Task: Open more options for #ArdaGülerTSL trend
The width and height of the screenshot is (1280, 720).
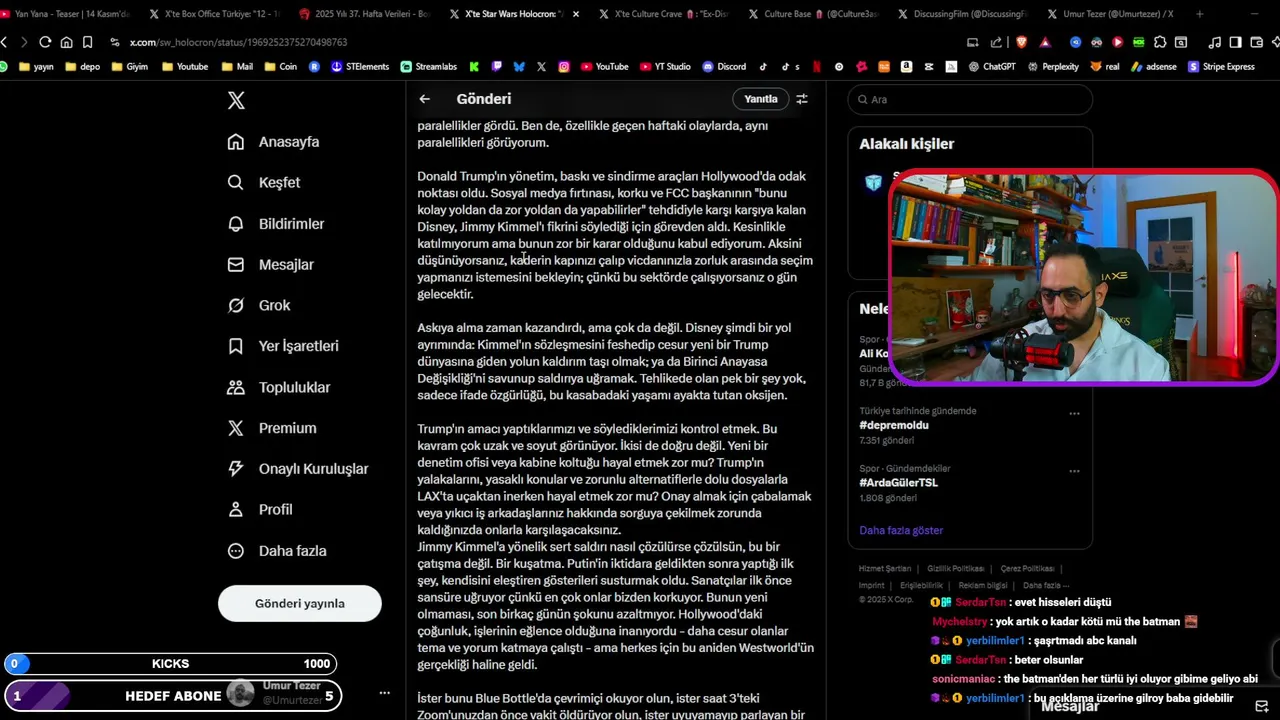Action: pos(1074,470)
